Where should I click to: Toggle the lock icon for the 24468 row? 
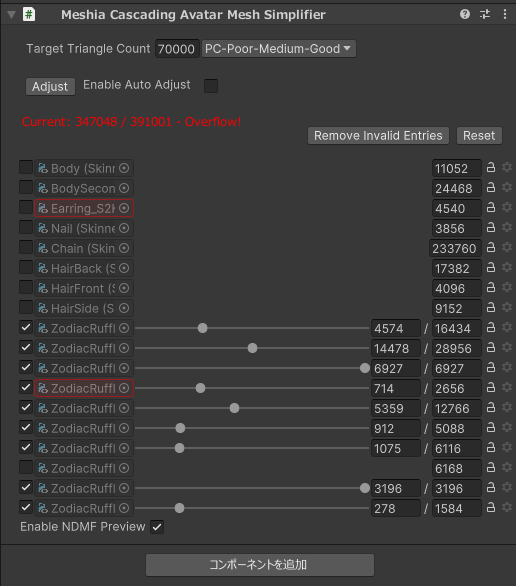[491, 188]
